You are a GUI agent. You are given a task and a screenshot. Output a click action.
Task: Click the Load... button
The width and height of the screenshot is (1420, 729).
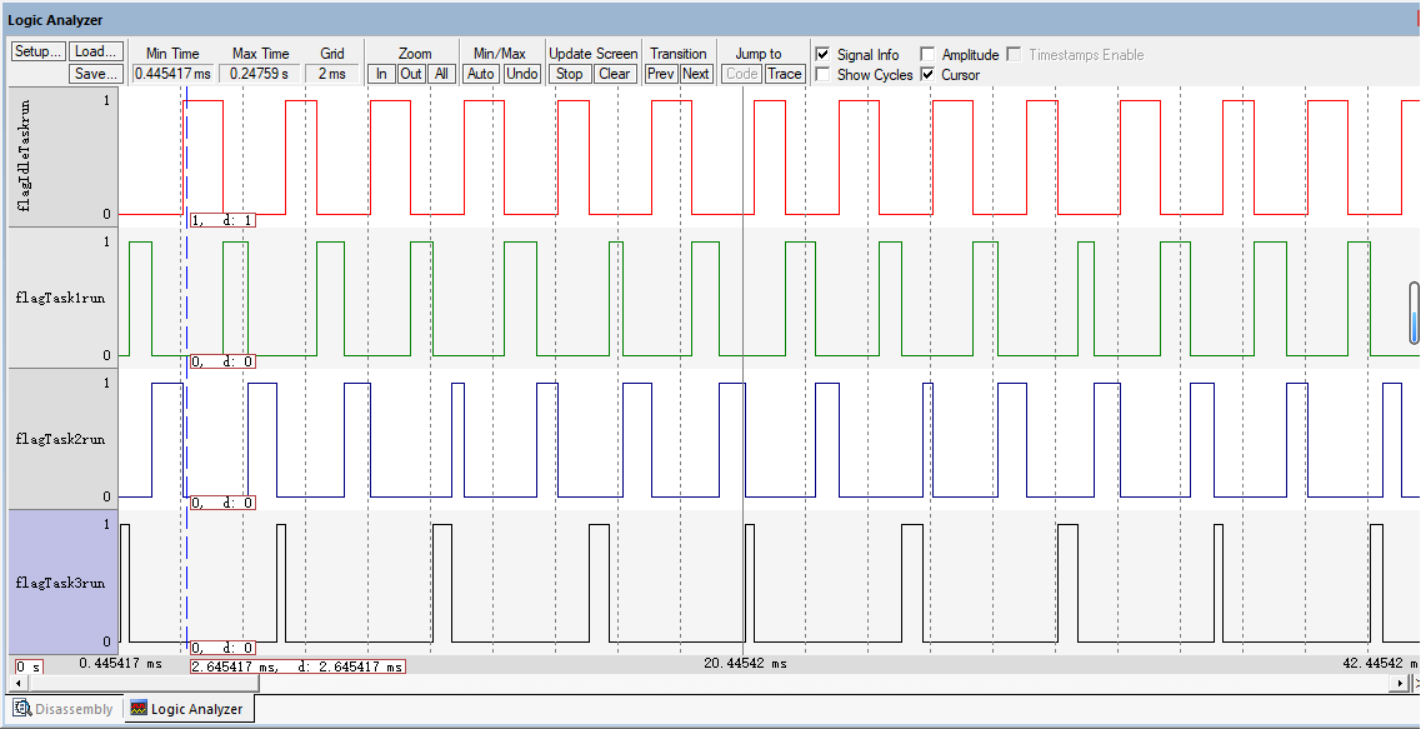pyautogui.click(x=96, y=52)
